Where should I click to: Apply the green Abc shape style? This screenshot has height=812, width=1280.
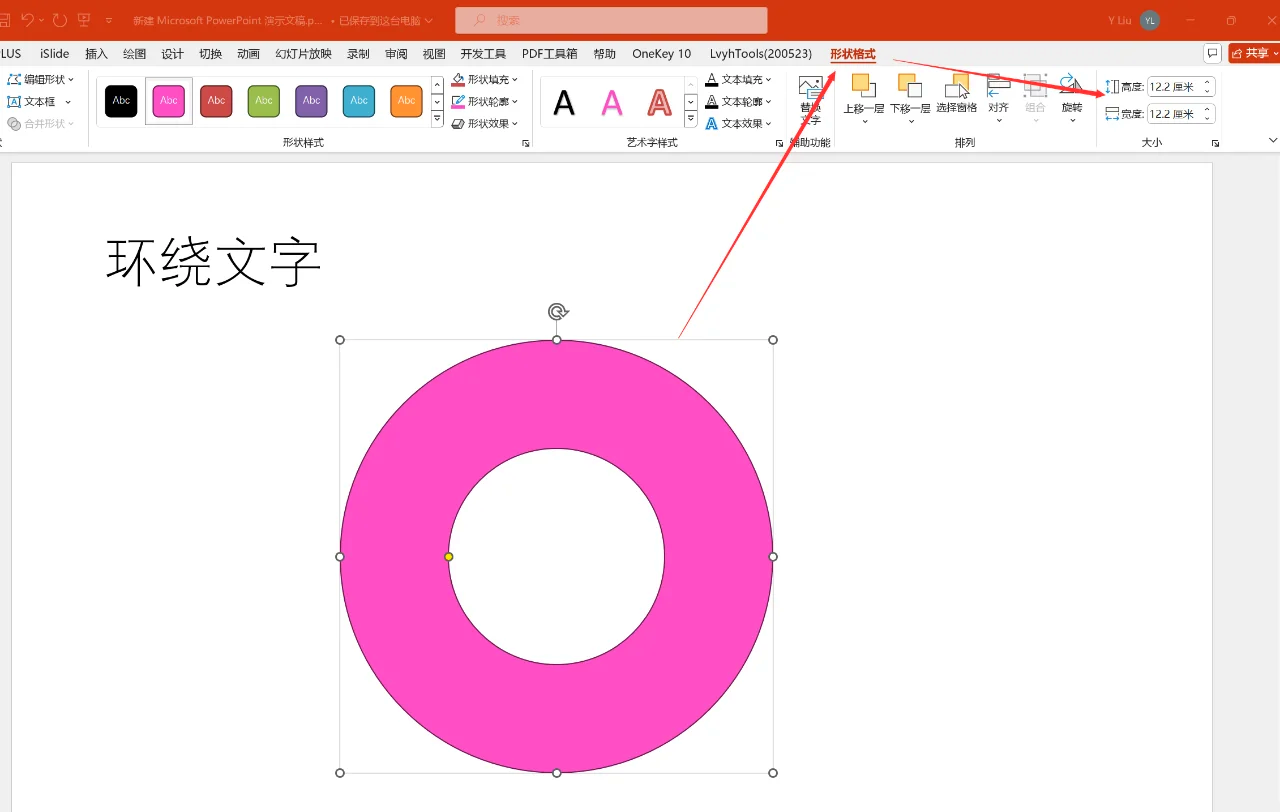[264, 101]
